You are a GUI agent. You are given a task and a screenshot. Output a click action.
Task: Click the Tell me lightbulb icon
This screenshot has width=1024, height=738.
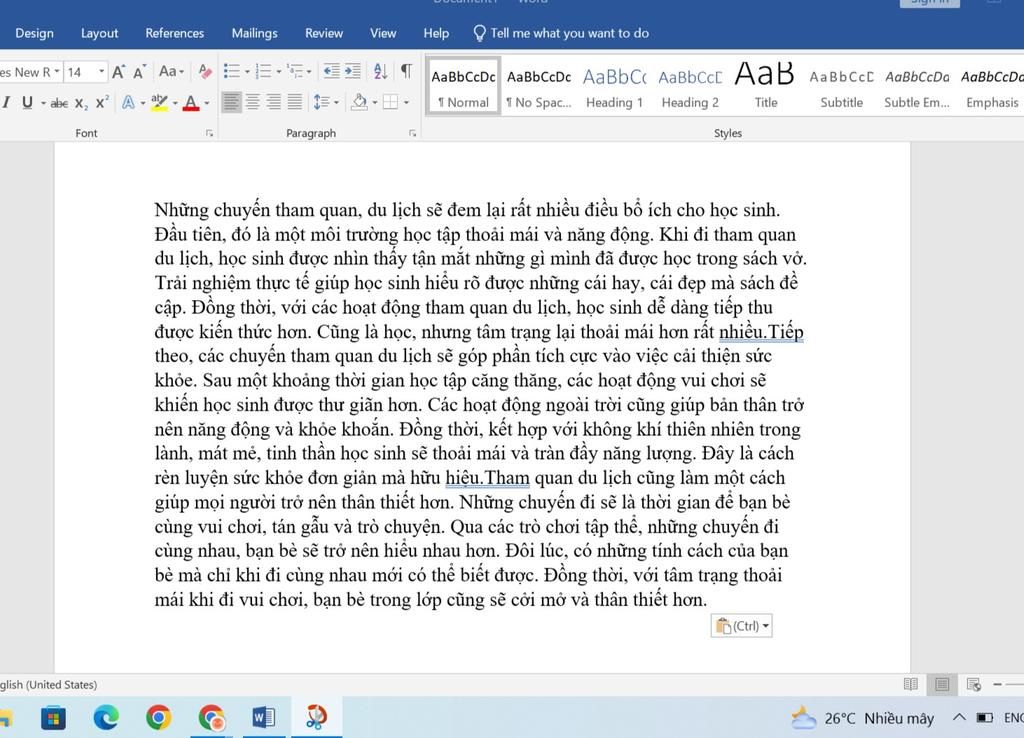click(x=479, y=33)
